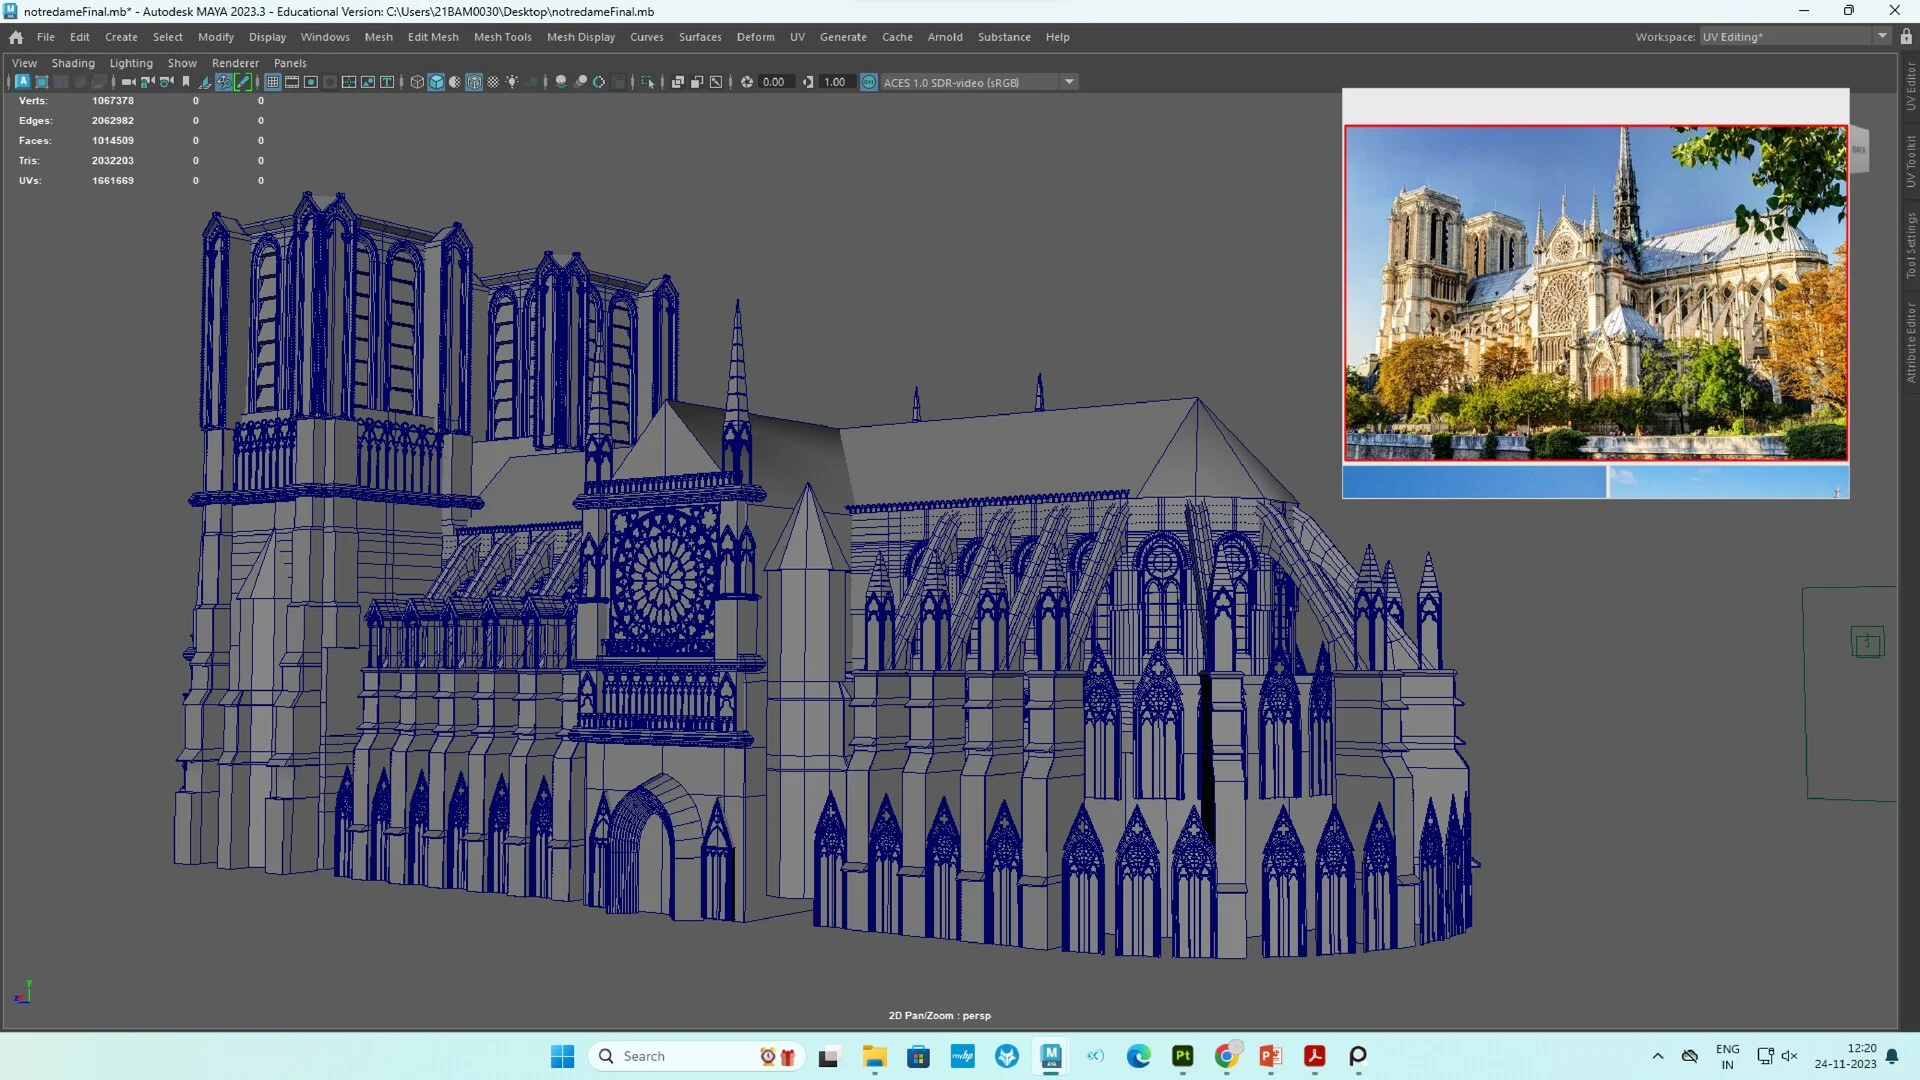Toggle the color management ON button
Image resolution: width=1920 pixels, height=1080 pixels.
(868, 82)
